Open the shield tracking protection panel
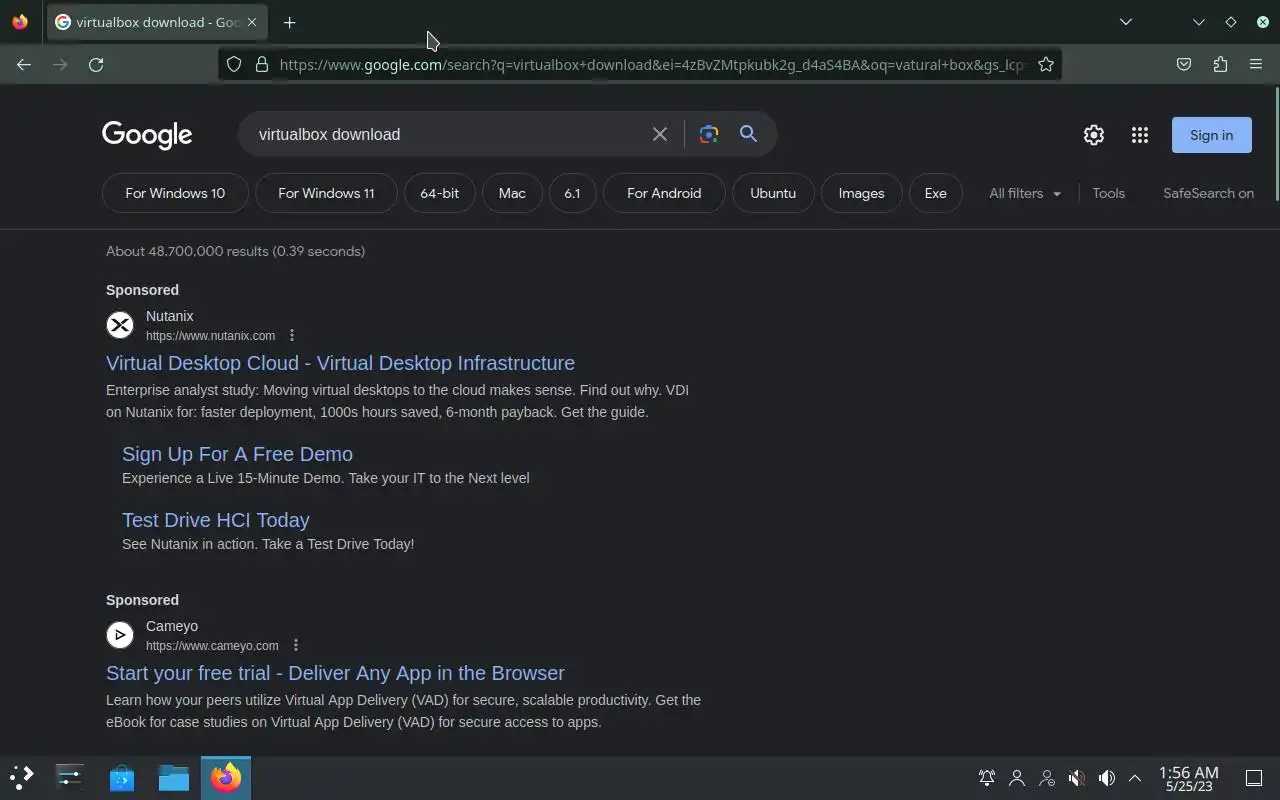Viewport: 1280px width, 800px height. 233,64
